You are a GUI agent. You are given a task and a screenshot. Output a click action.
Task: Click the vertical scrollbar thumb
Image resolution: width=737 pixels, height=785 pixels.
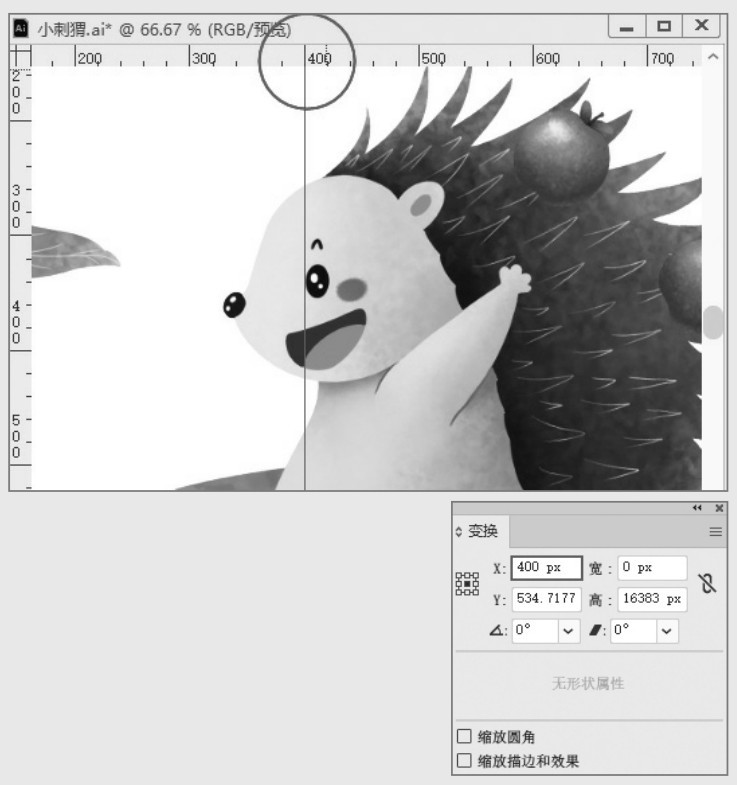click(x=713, y=322)
